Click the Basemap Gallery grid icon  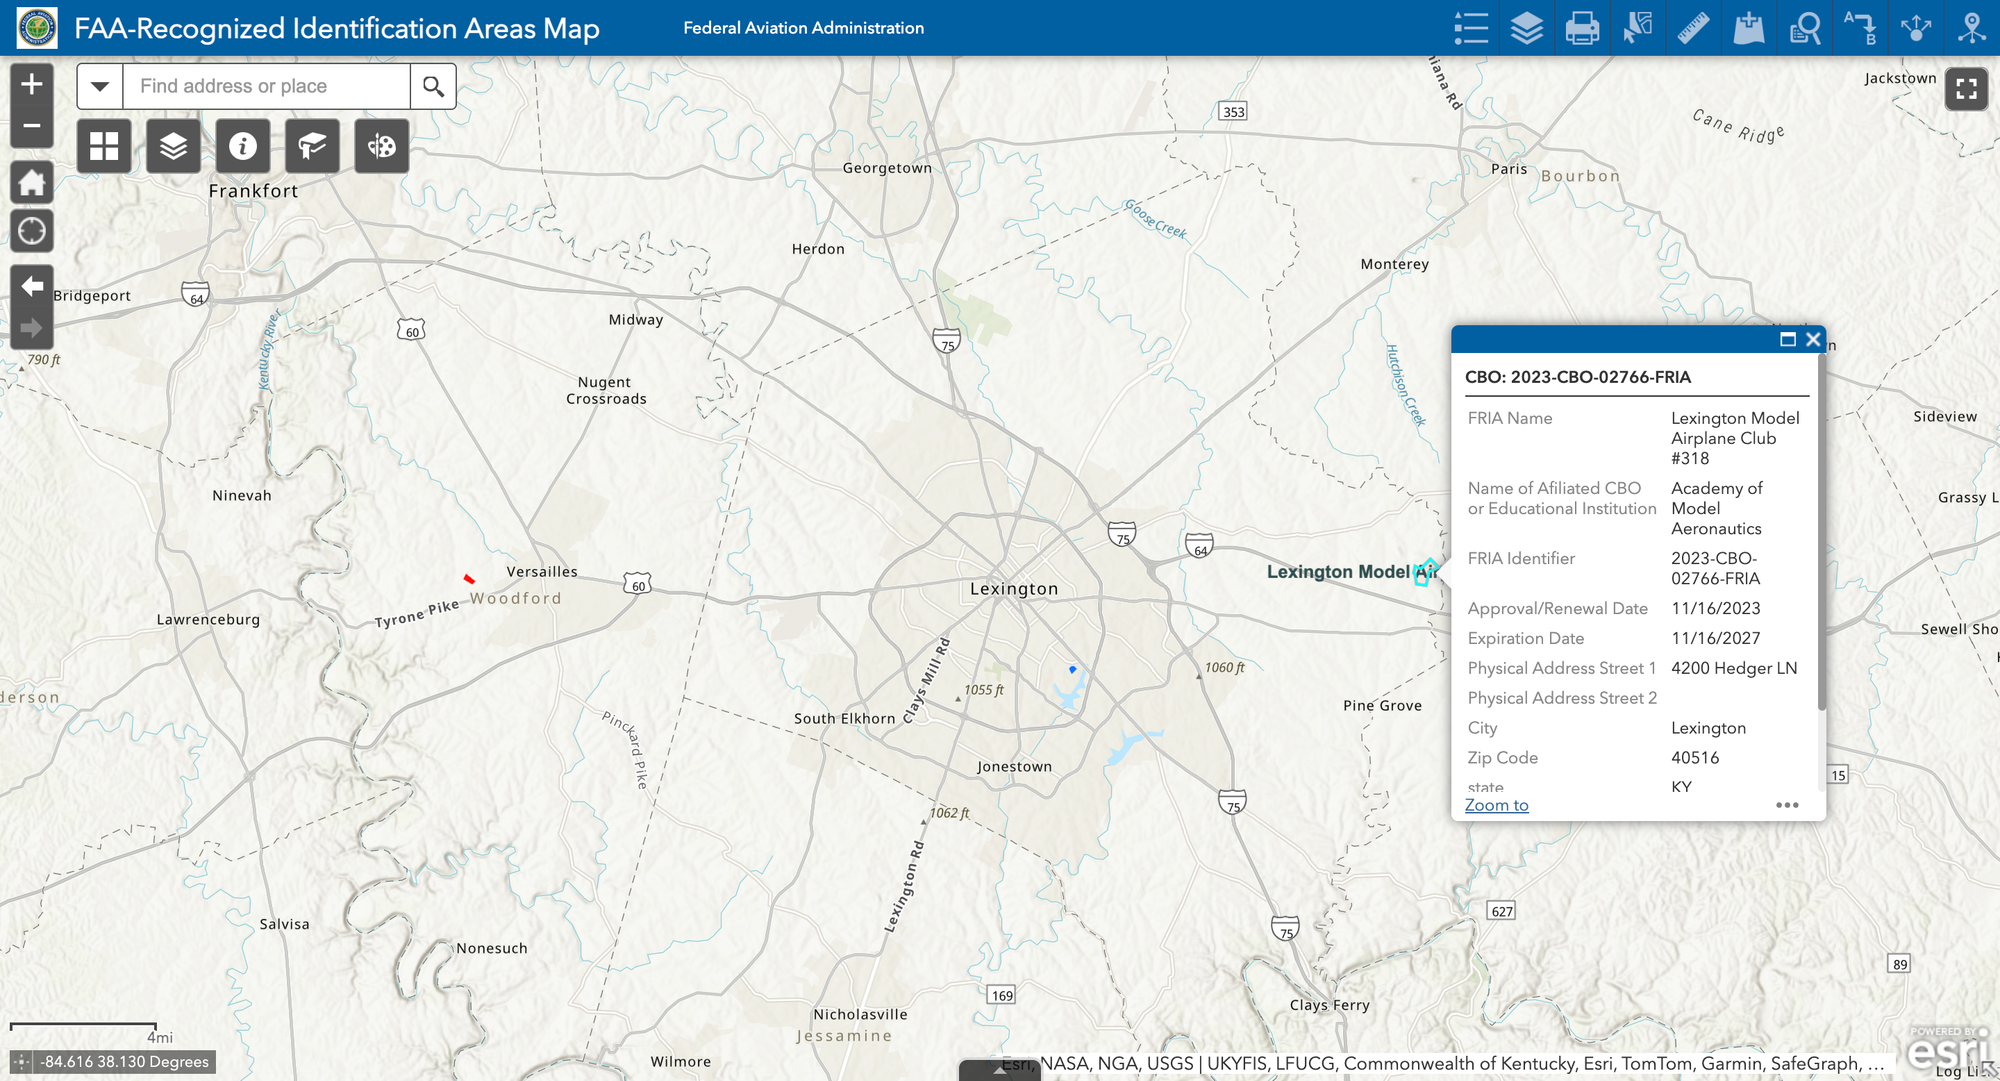[x=104, y=147]
